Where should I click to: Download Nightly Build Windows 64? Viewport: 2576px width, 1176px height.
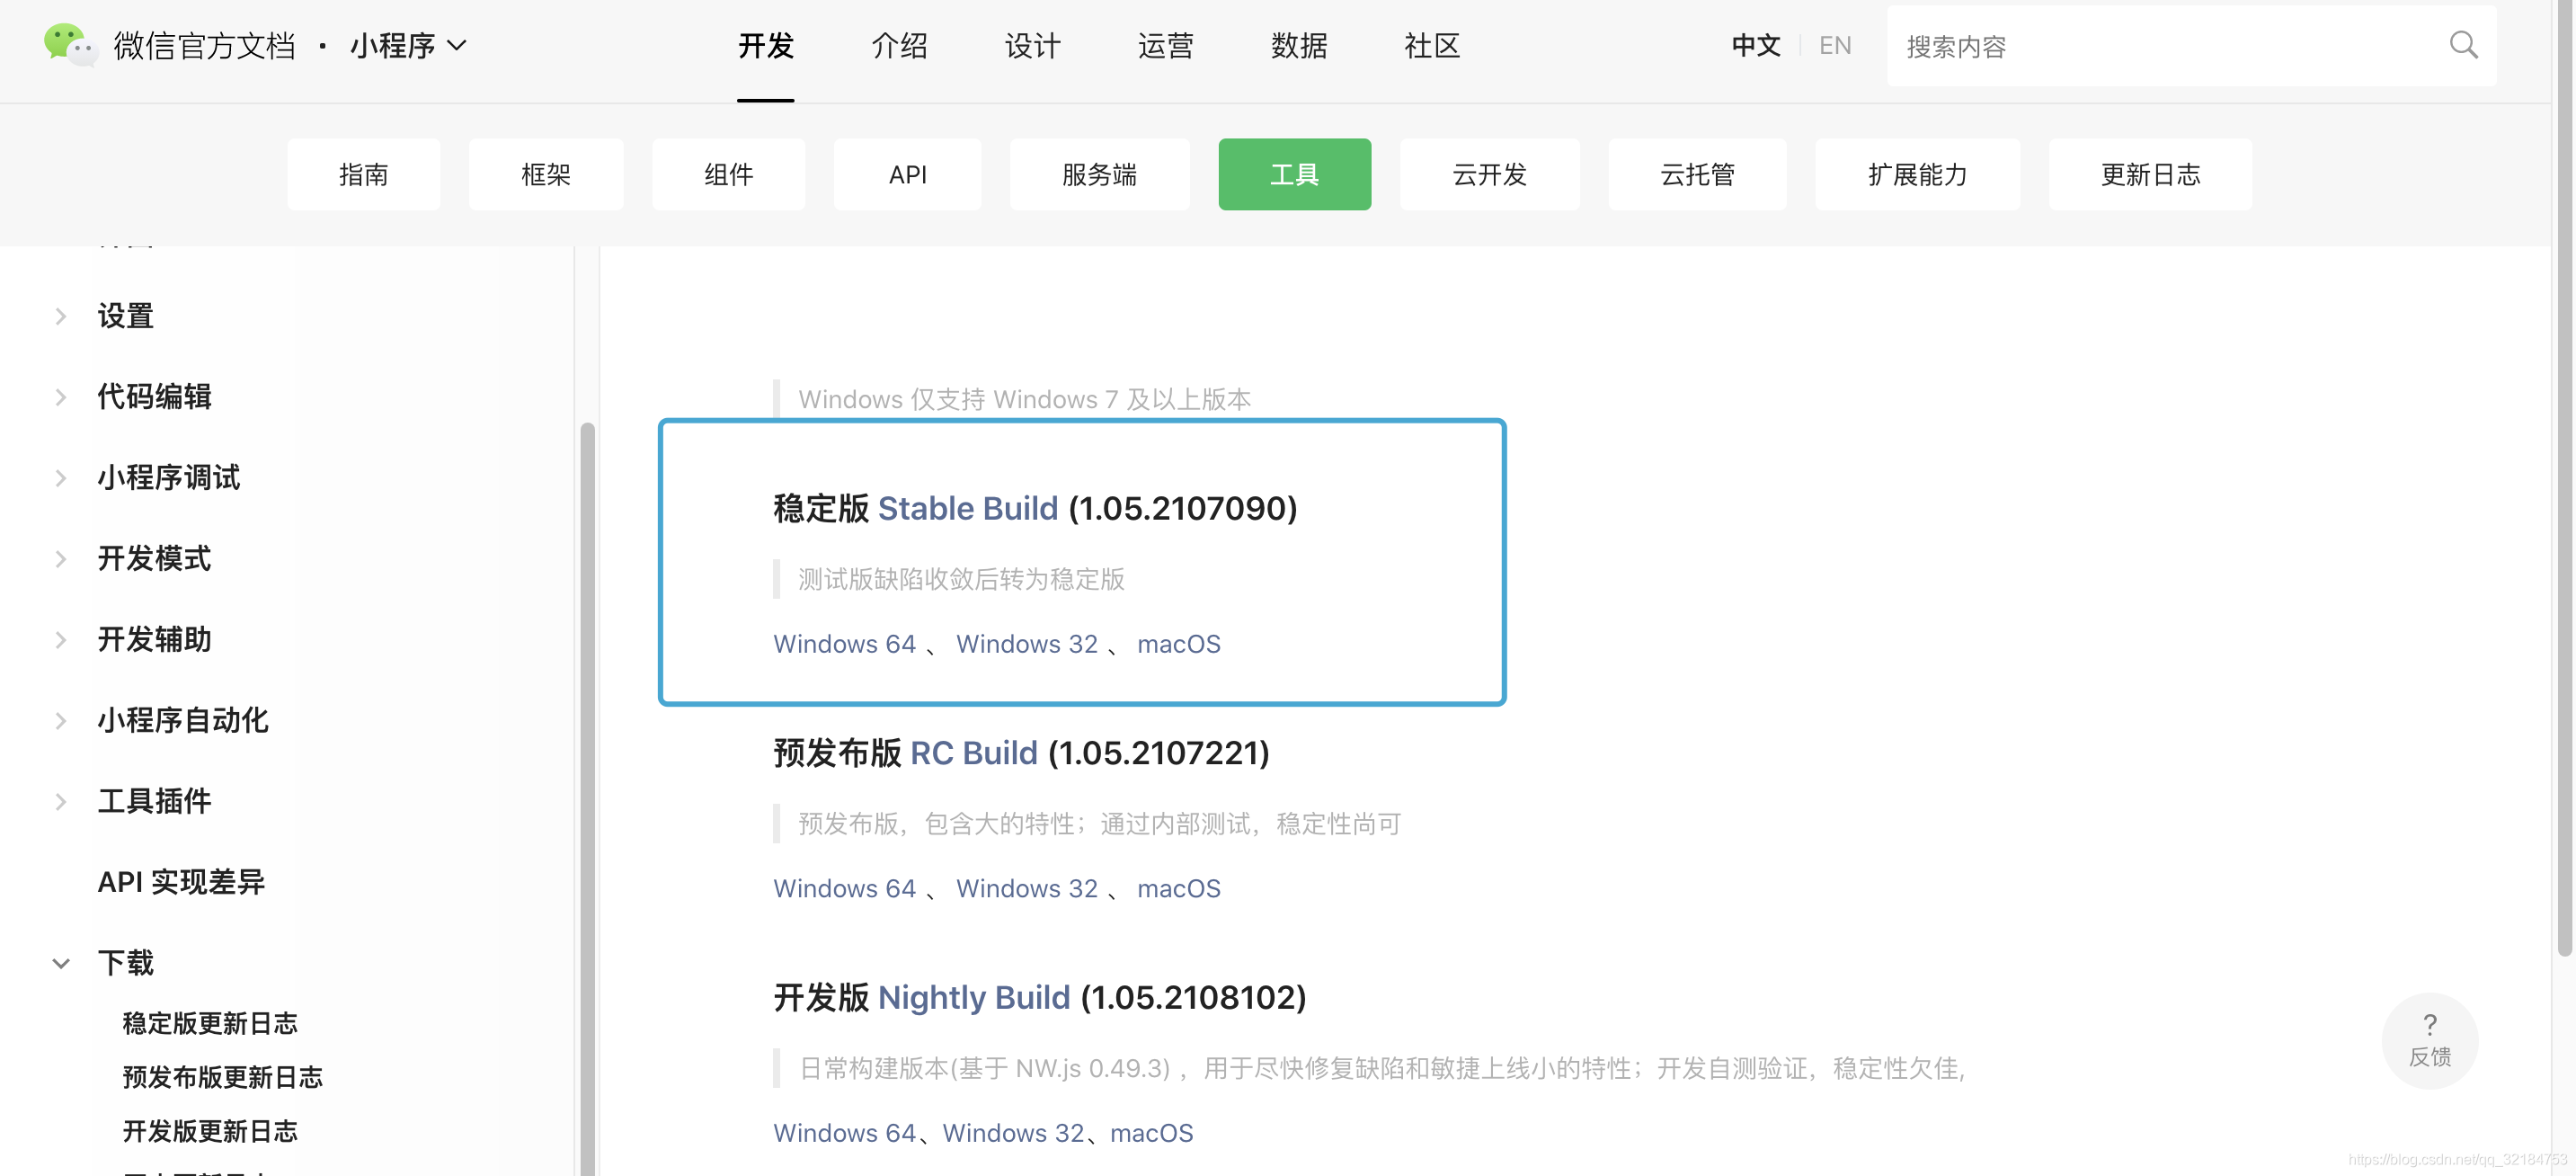pyautogui.click(x=844, y=1133)
